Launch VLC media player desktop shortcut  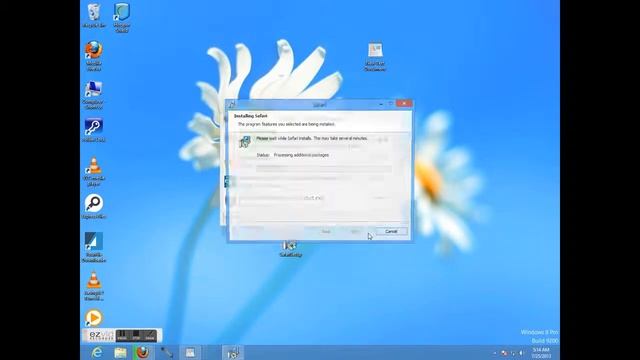[94, 171]
